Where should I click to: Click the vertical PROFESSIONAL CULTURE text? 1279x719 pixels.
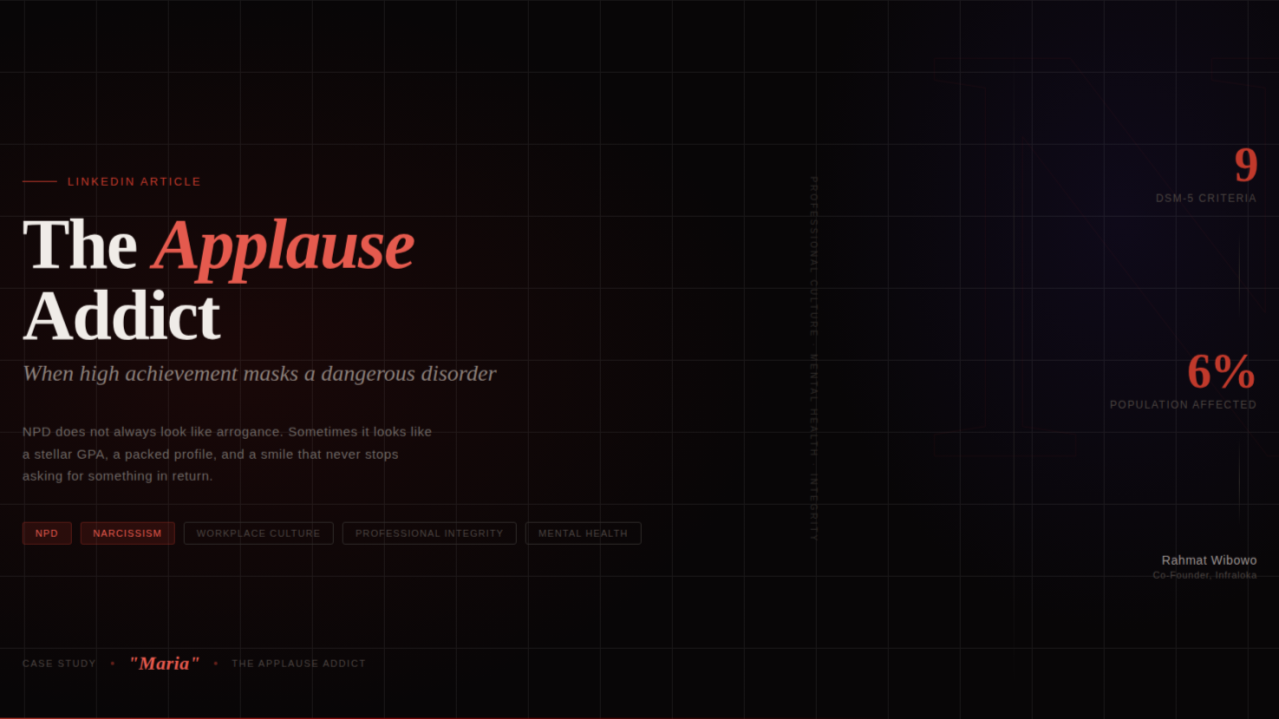814,256
